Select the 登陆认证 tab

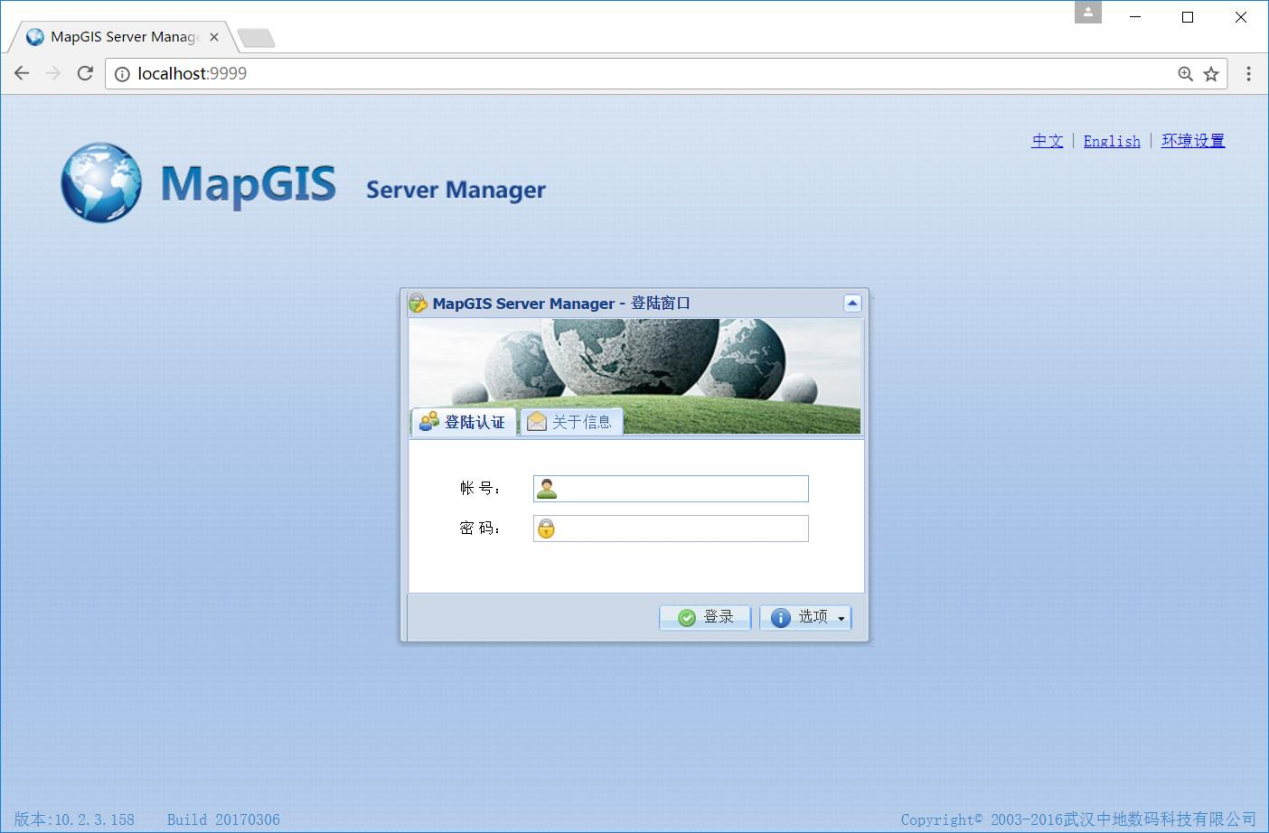click(462, 421)
